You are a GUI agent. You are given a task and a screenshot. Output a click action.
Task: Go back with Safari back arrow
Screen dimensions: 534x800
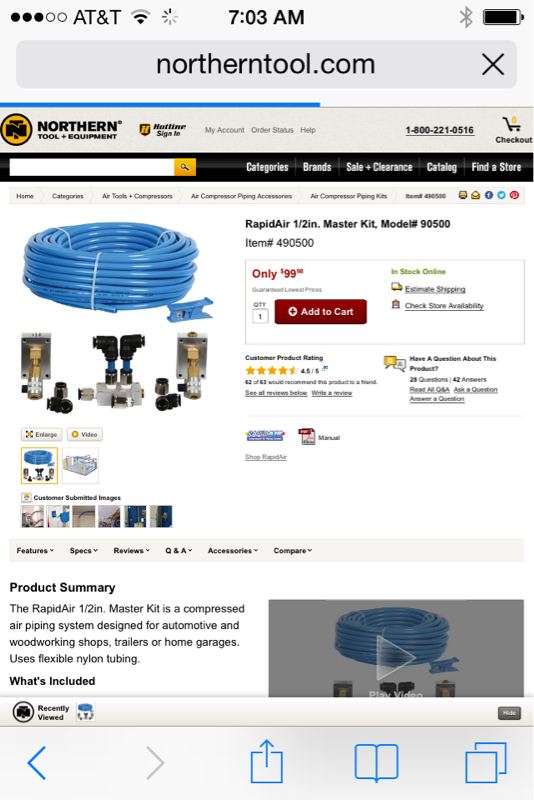(x=37, y=763)
